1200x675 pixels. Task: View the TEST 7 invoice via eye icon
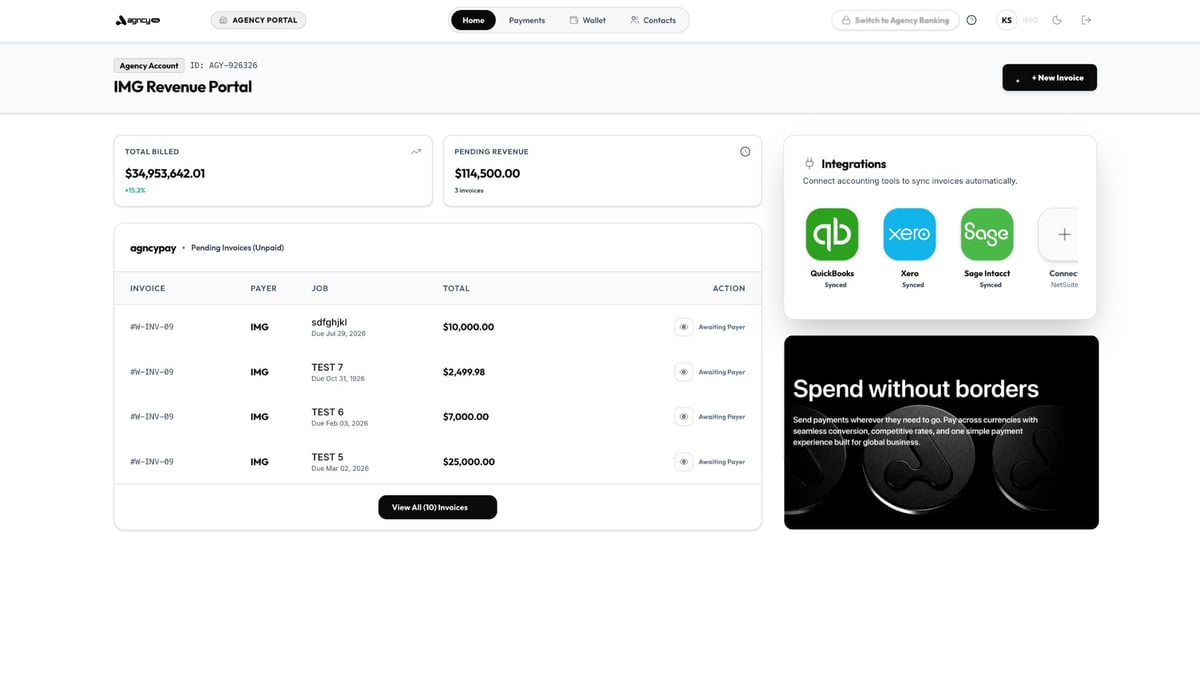[x=684, y=372]
